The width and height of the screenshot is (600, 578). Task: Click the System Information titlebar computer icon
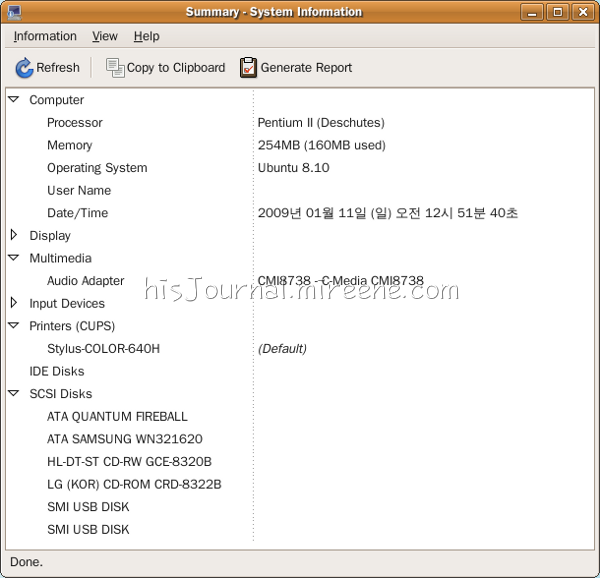[14, 12]
